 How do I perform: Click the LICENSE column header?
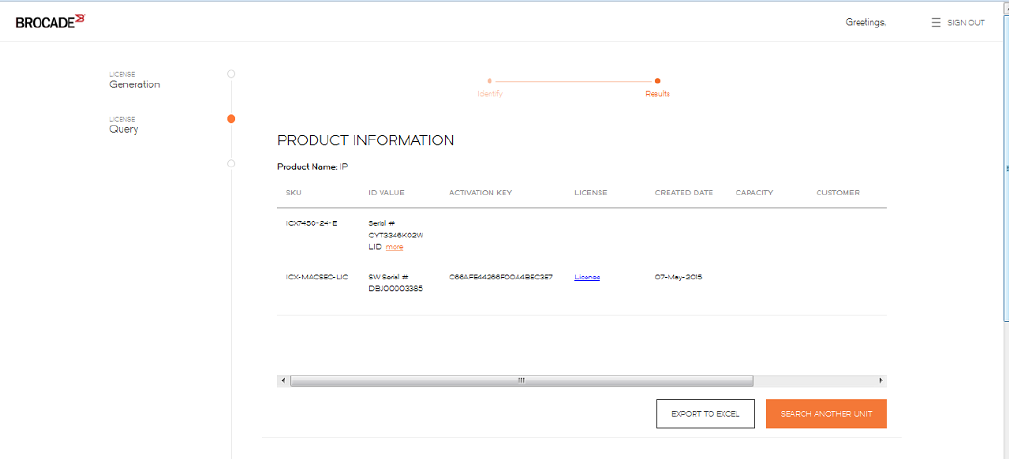click(x=591, y=192)
